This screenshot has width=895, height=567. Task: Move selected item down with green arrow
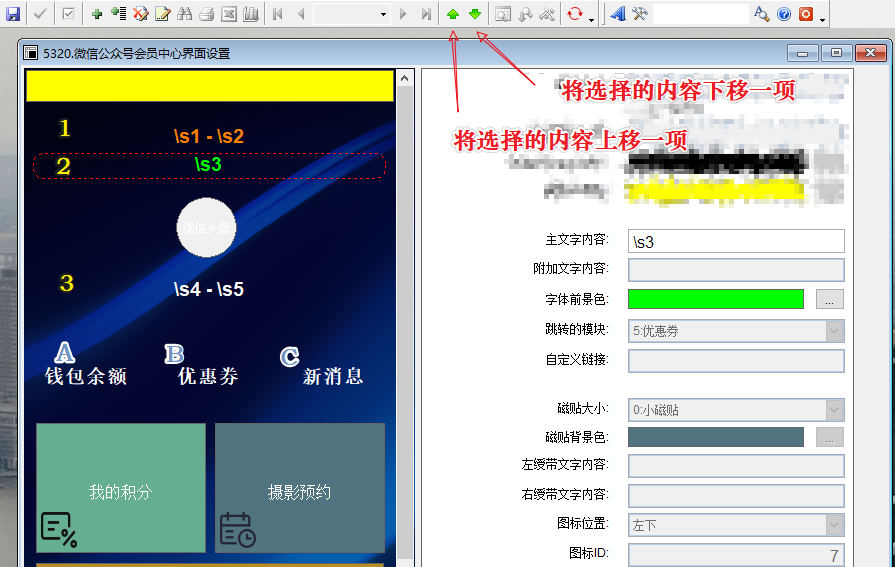point(475,14)
